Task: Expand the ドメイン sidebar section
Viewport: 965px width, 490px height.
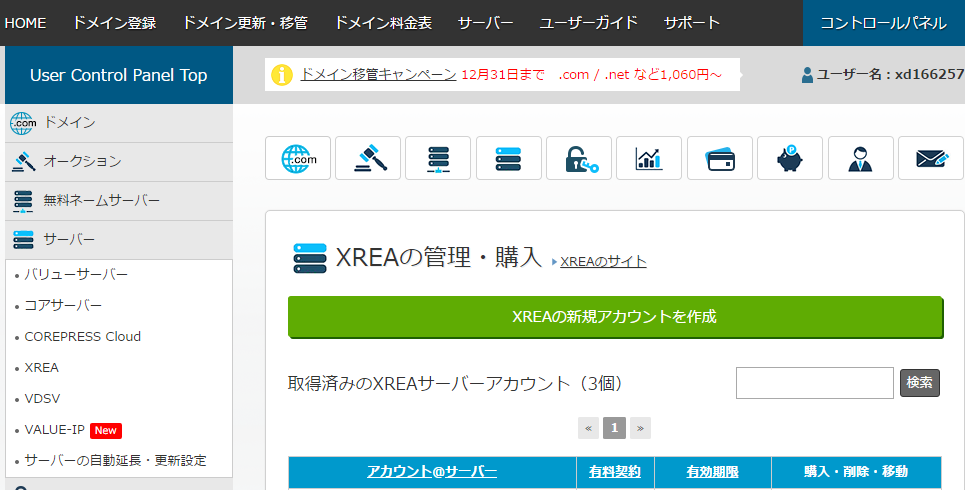Action: coord(119,123)
